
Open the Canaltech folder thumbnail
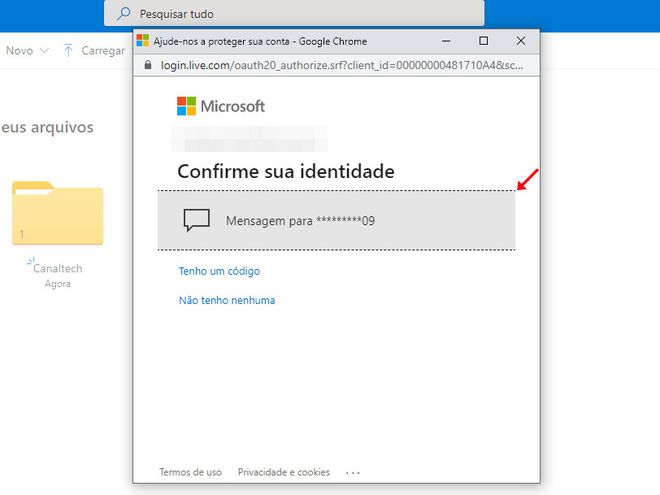[58, 213]
